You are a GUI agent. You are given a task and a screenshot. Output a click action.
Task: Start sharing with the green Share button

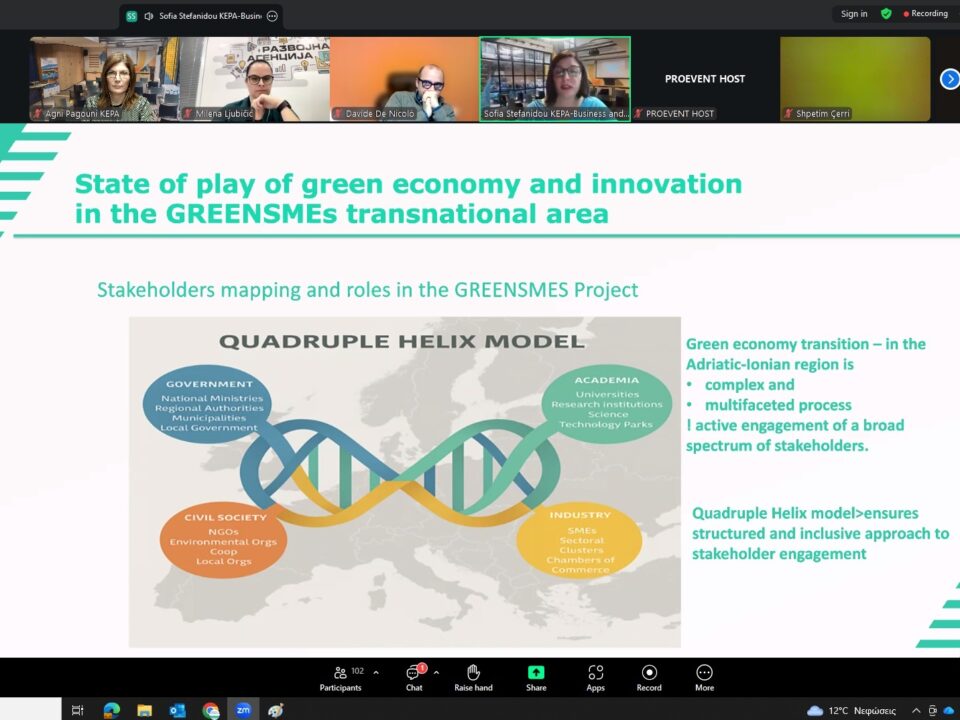536,677
